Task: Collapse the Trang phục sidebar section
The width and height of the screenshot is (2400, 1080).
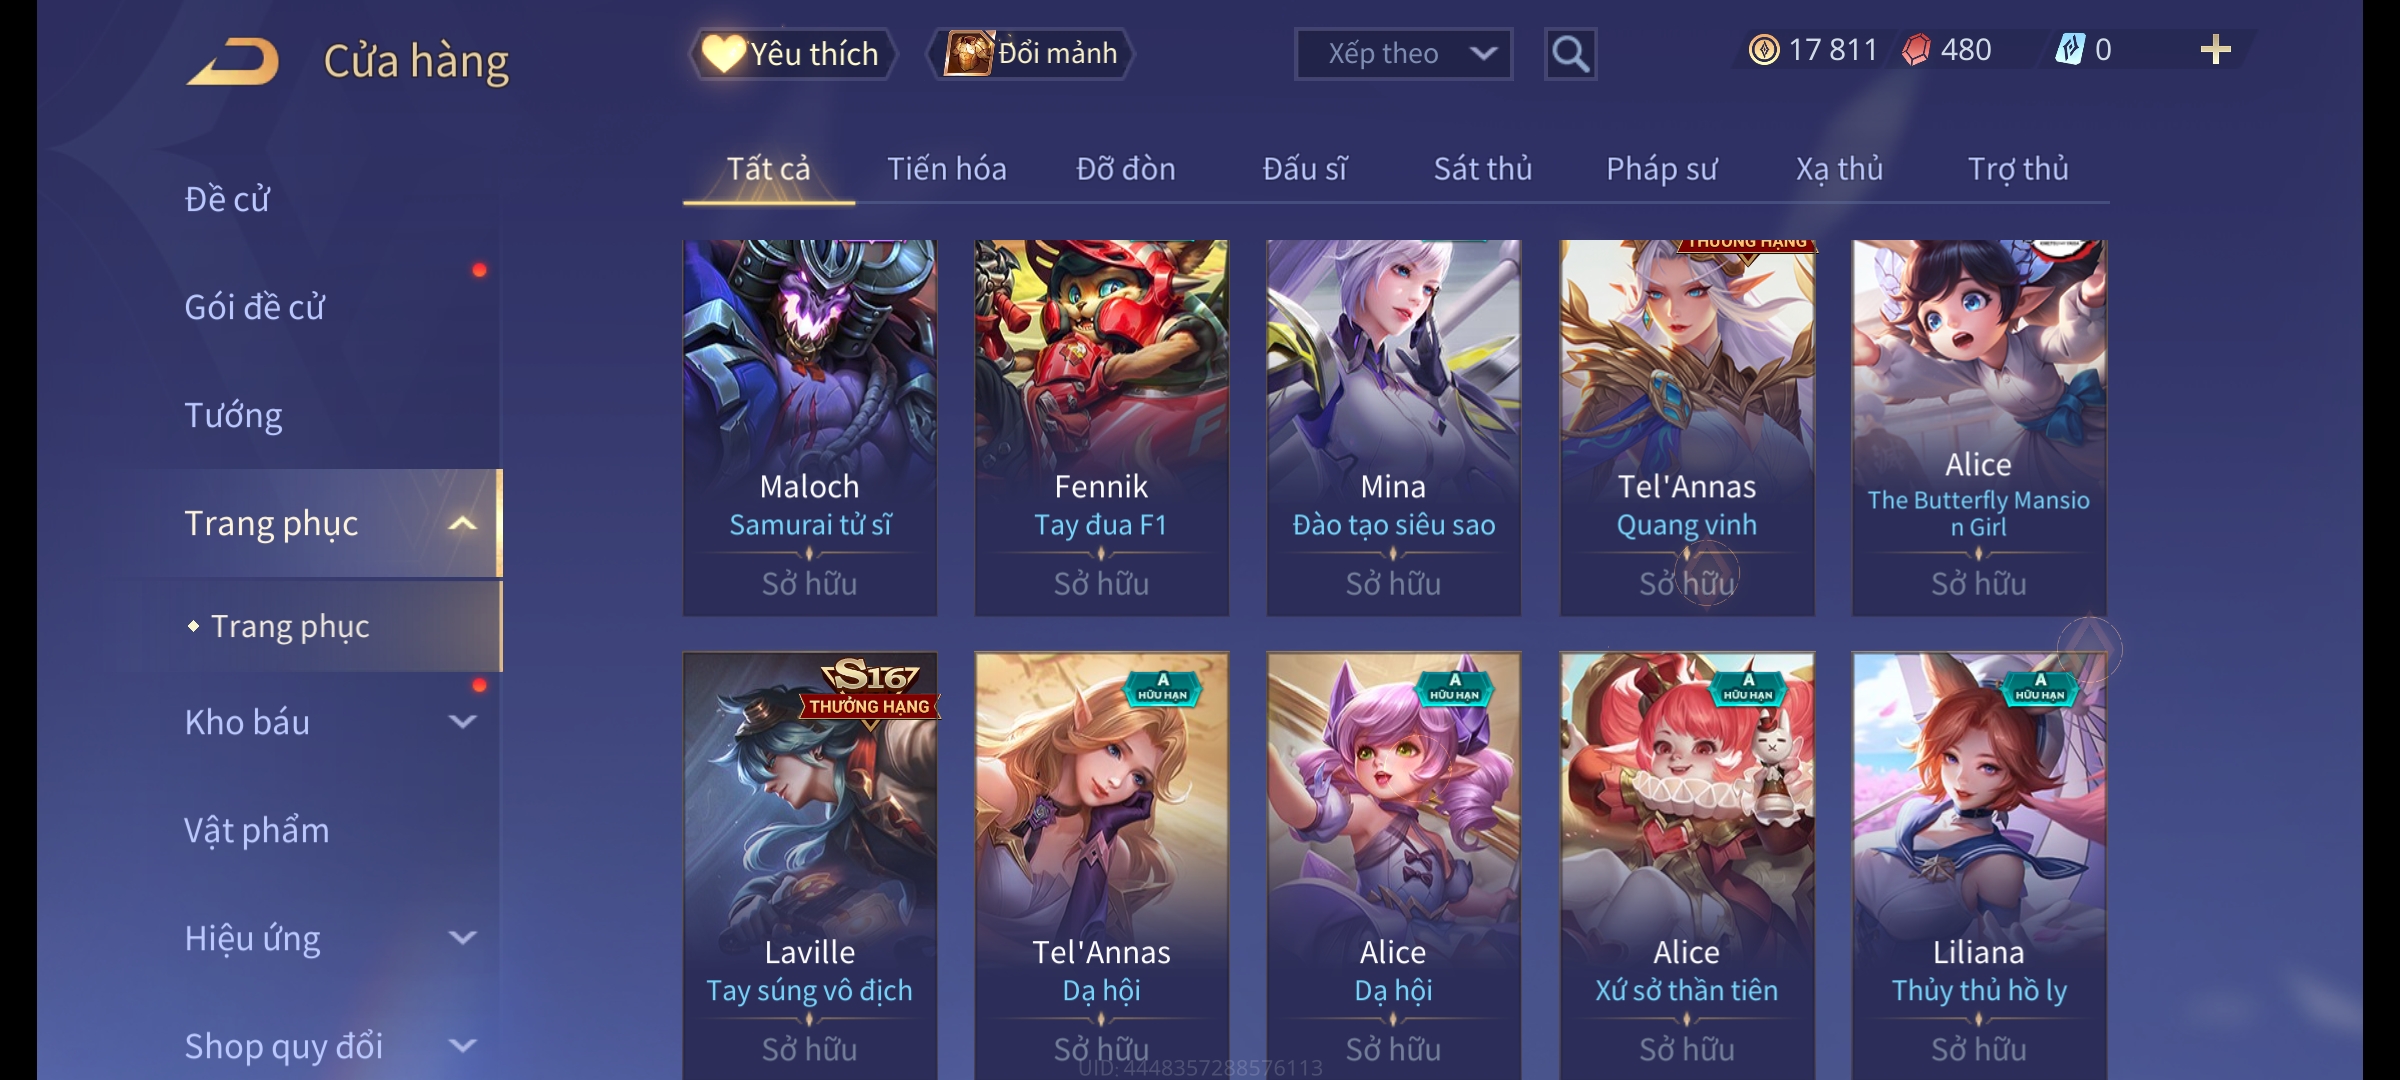Action: (x=462, y=523)
